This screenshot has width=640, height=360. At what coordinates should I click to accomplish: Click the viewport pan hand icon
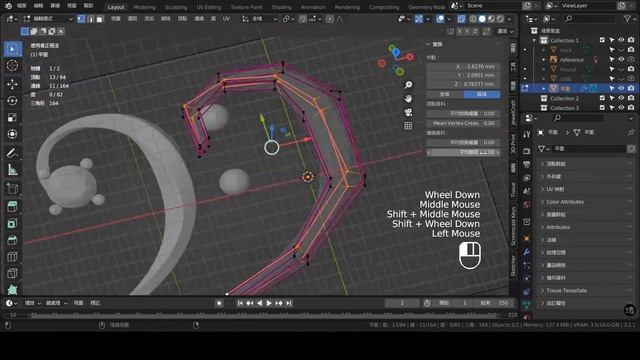(408, 98)
